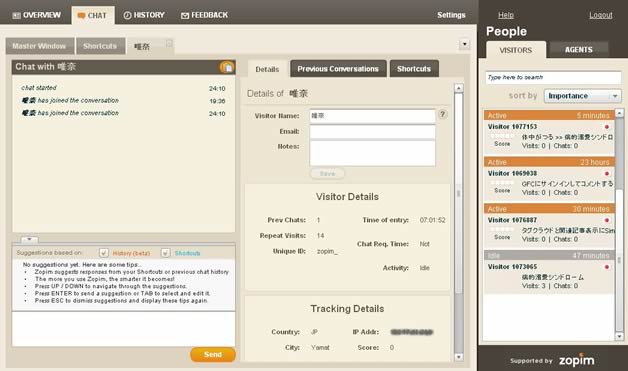
Task: Click score stars for Visitor 1076887
Action: click(502, 230)
